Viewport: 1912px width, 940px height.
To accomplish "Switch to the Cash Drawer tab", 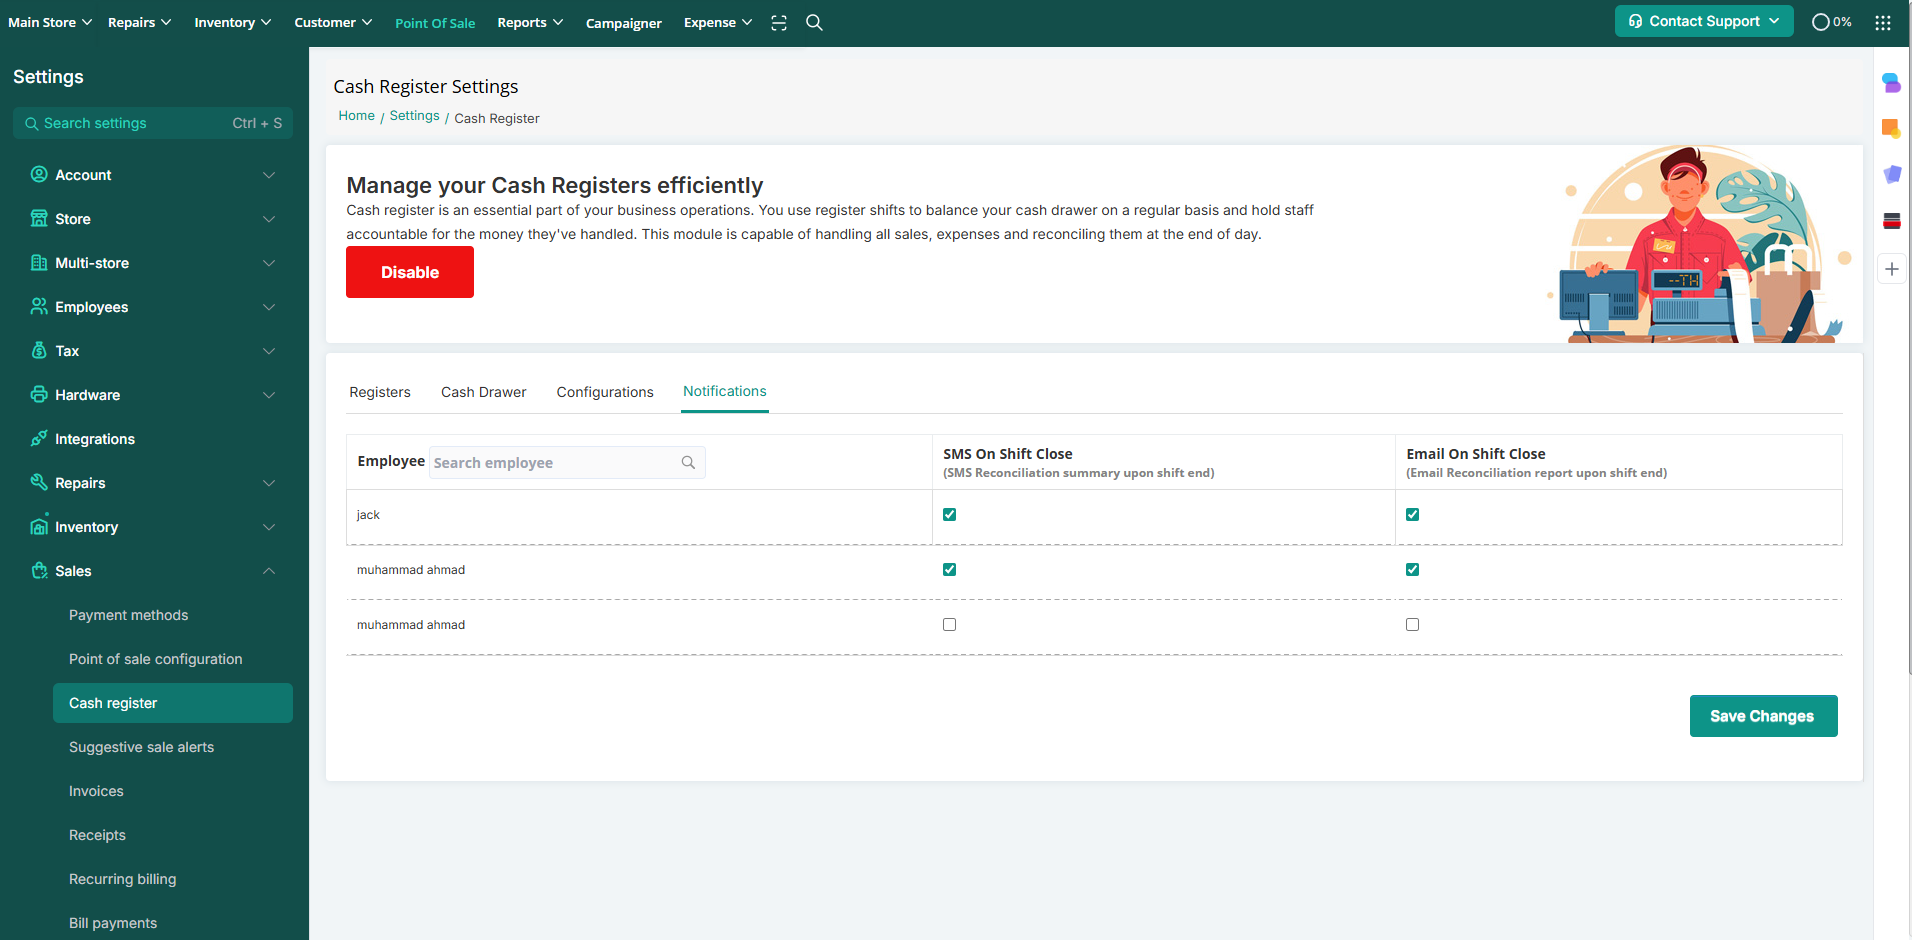I will pyautogui.click(x=483, y=392).
